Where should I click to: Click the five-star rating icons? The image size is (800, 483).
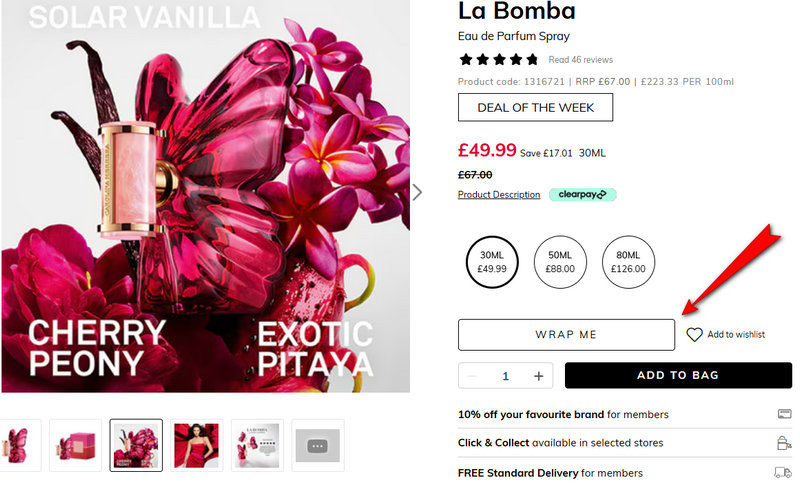pyautogui.click(x=498, y=60)
